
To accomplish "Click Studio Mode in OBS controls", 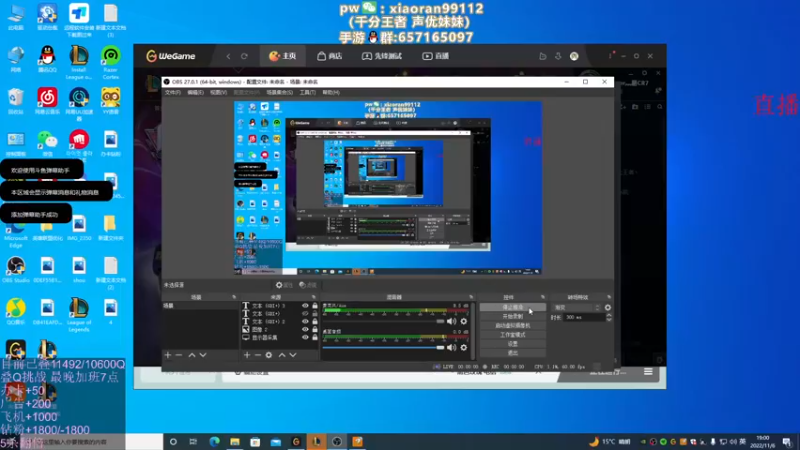I will point(513,335).
